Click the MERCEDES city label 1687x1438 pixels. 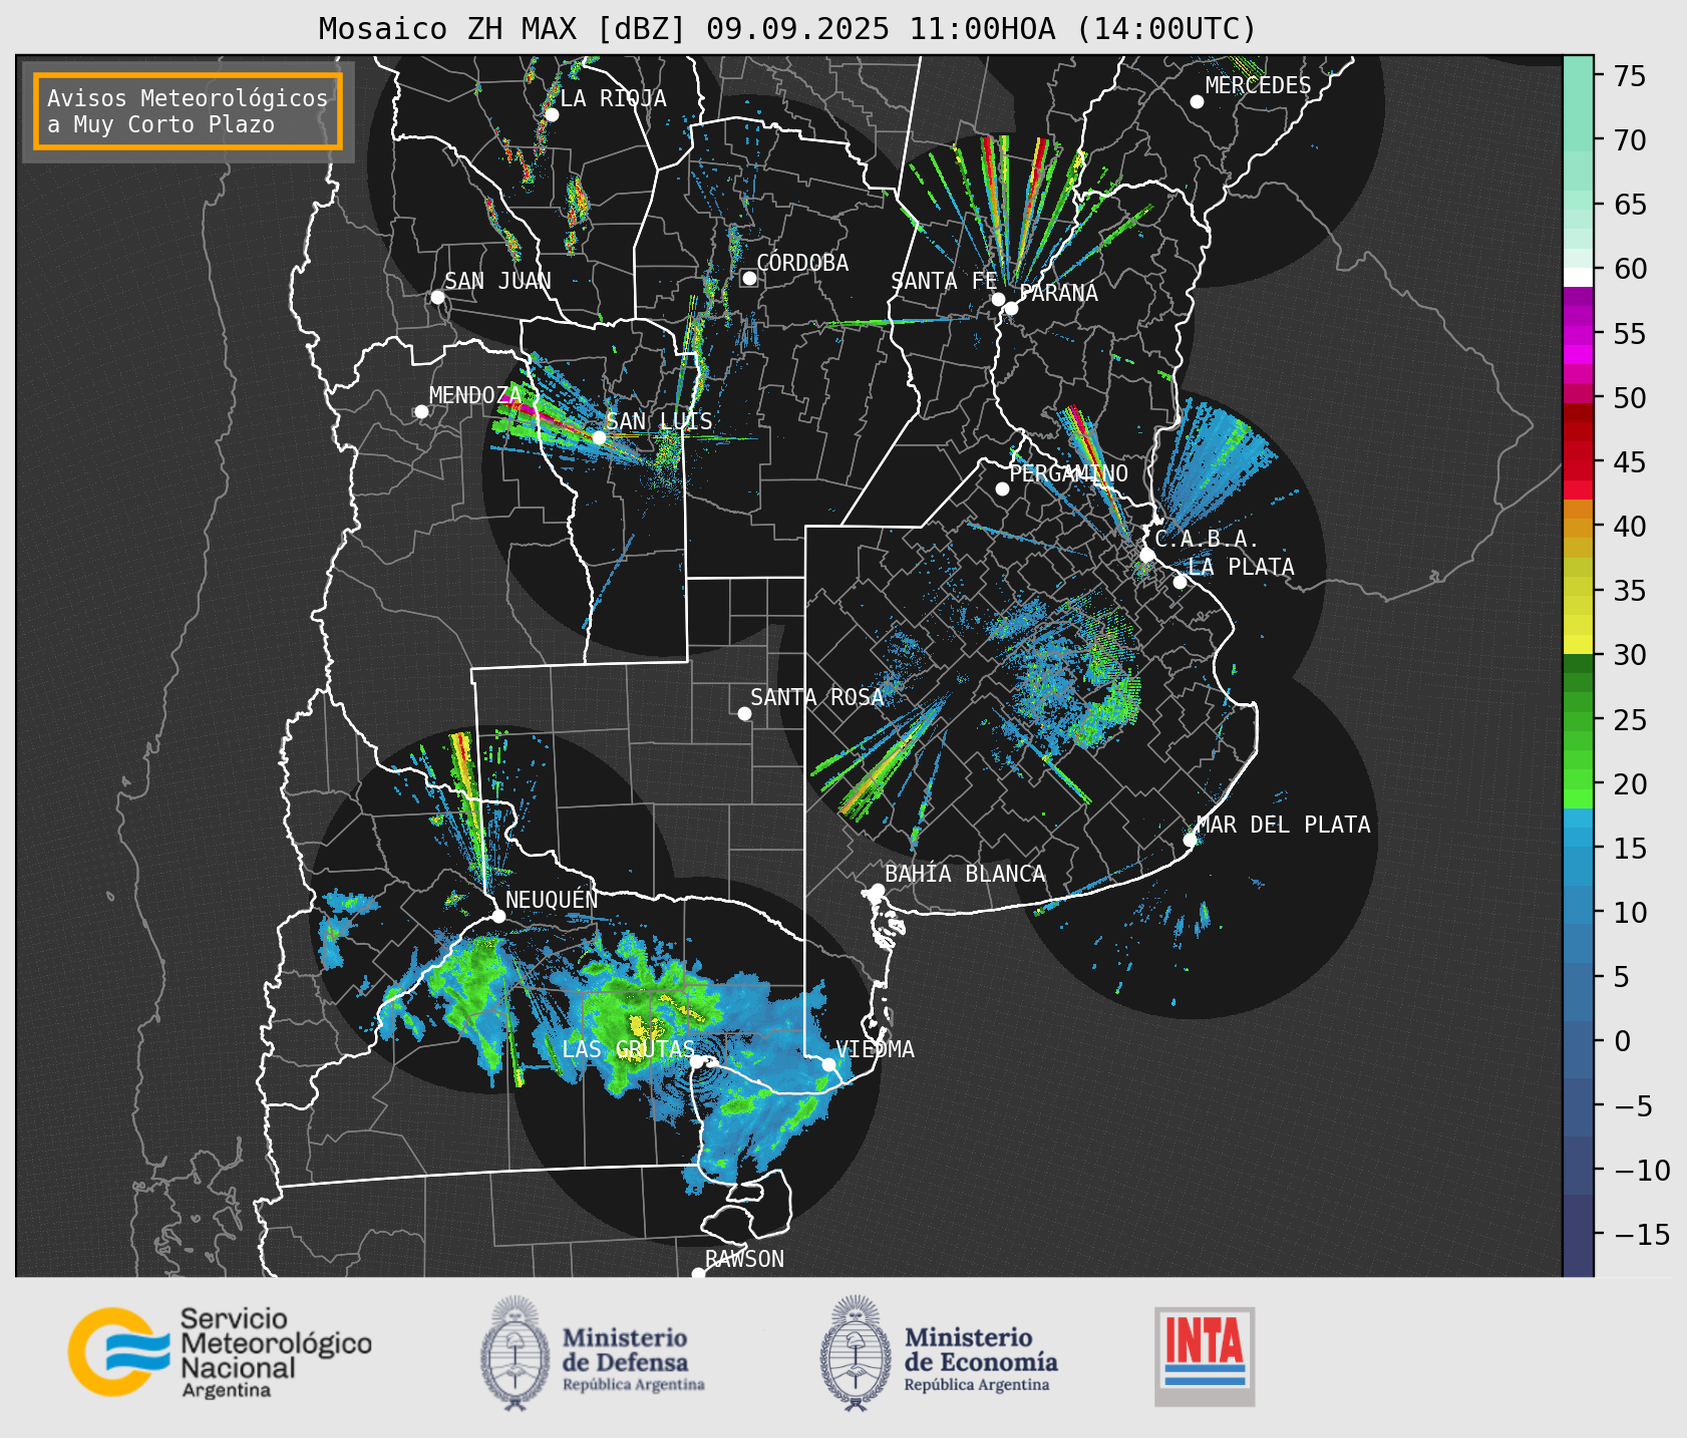click(x=1258, y=85)
